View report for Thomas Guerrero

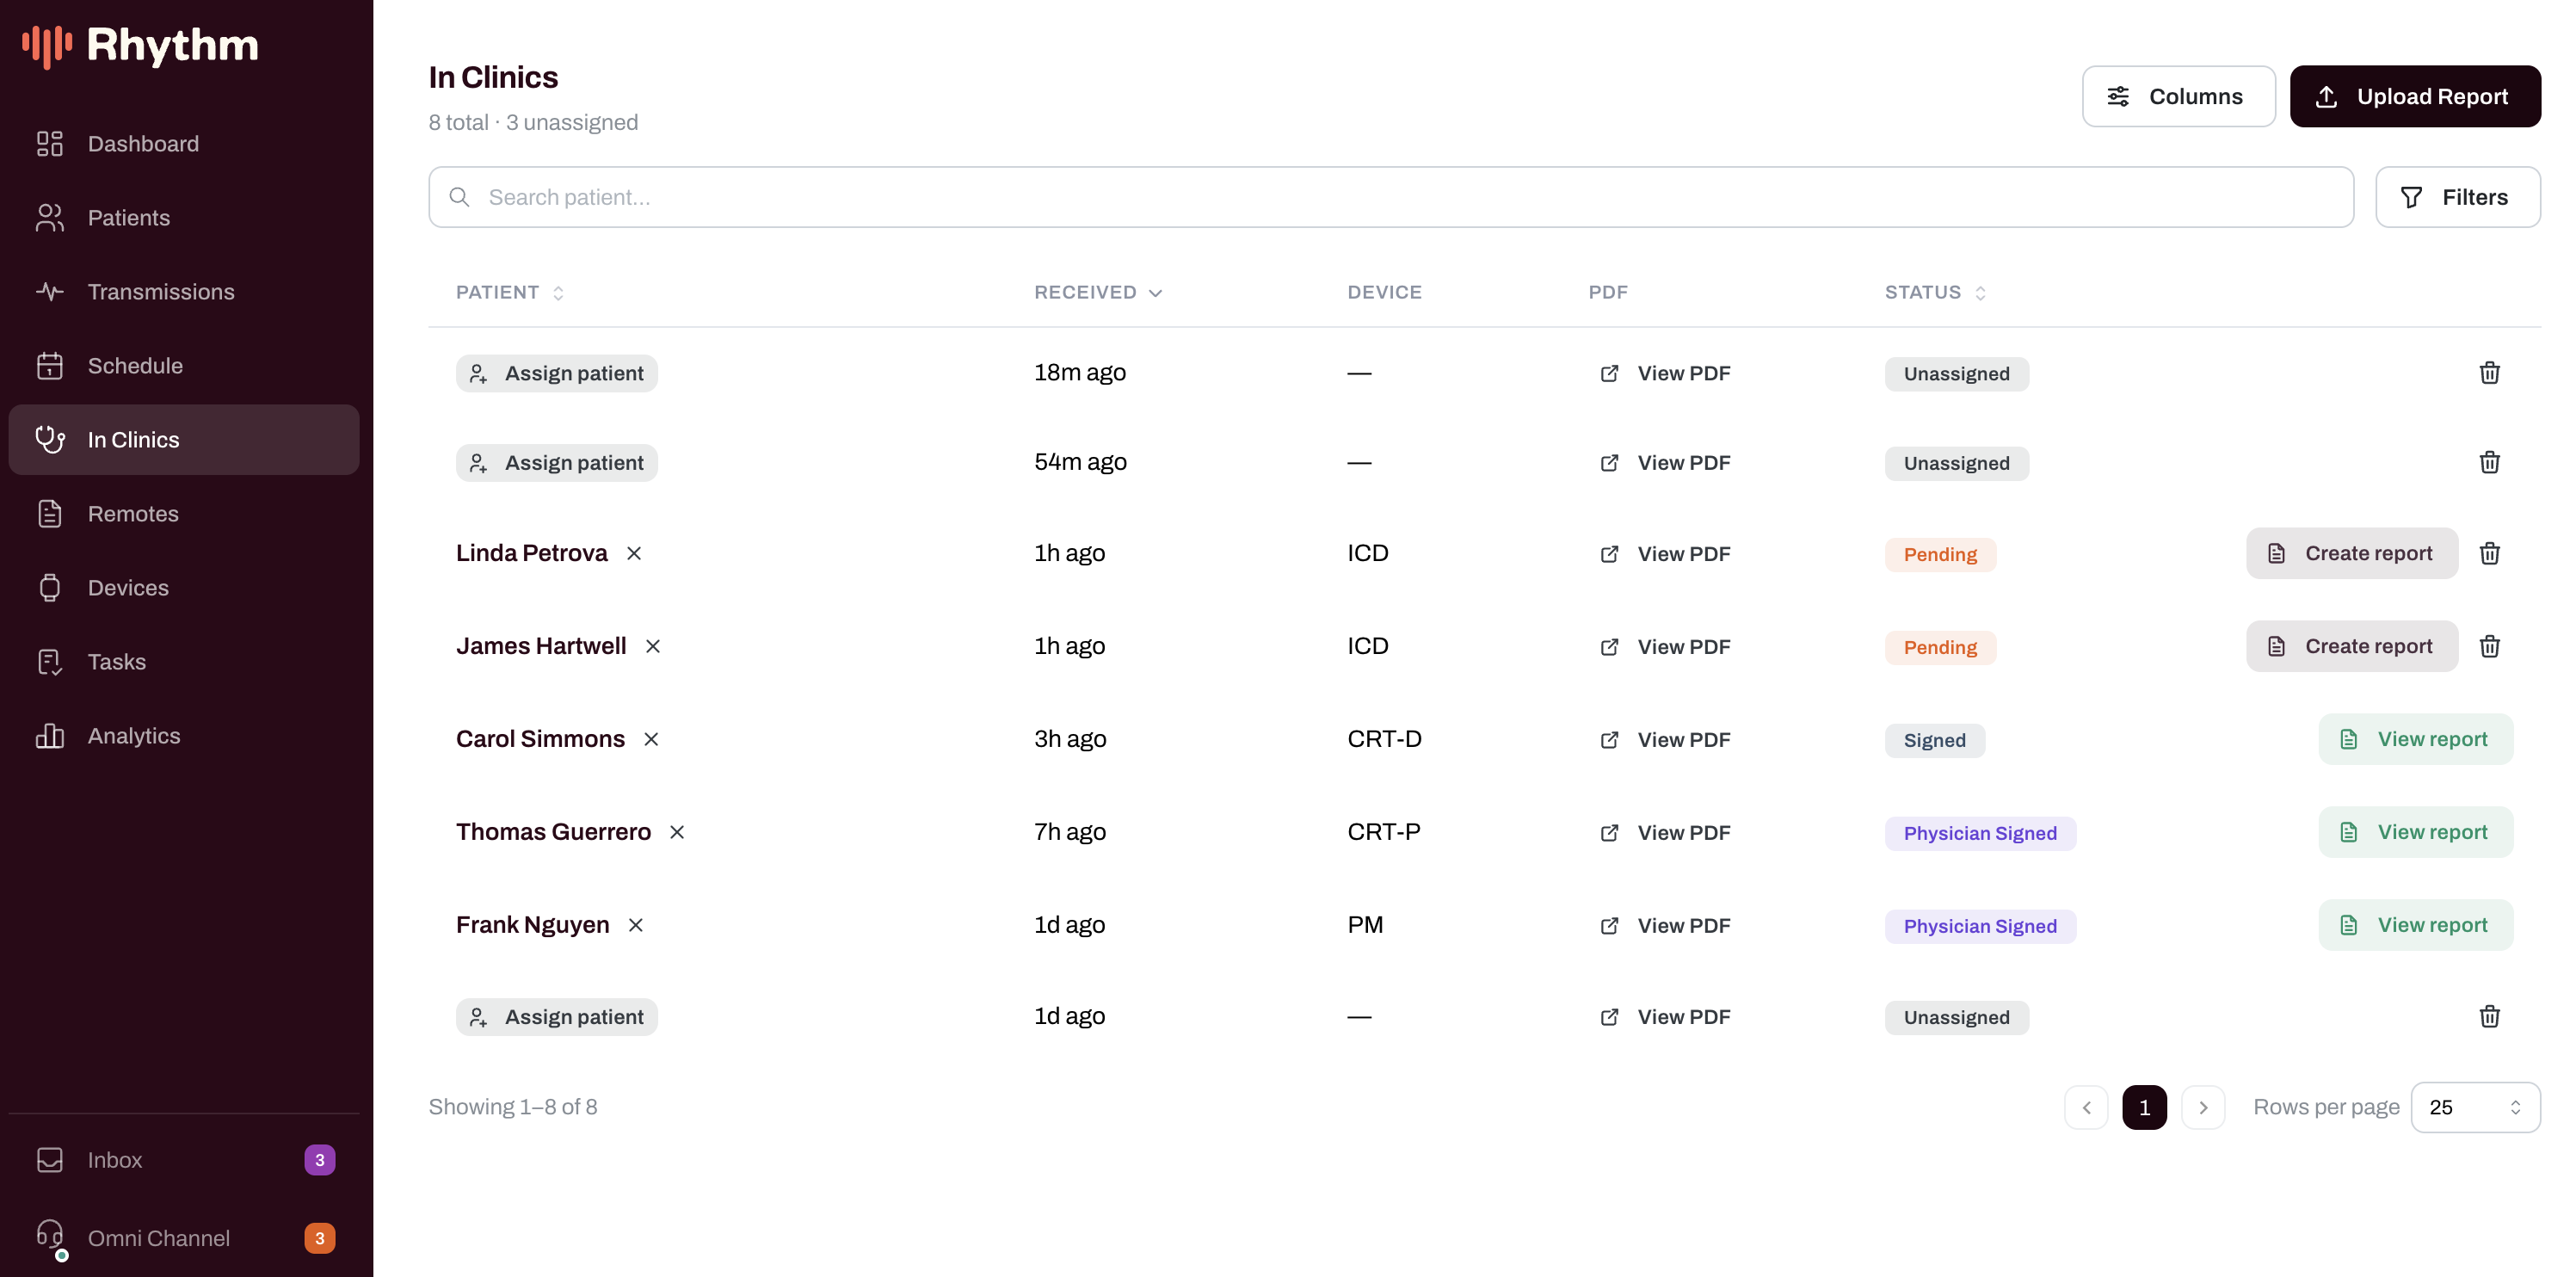[2415, 832]
